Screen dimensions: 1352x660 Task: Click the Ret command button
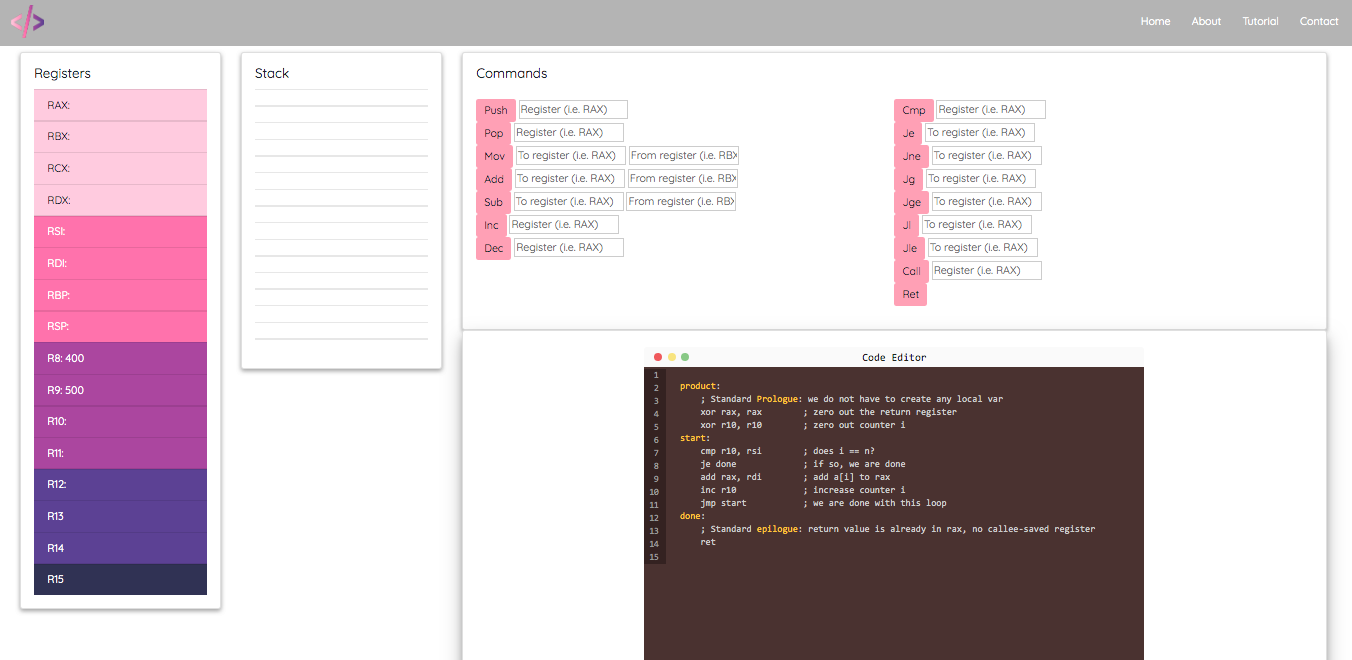[x=911, y=294]
